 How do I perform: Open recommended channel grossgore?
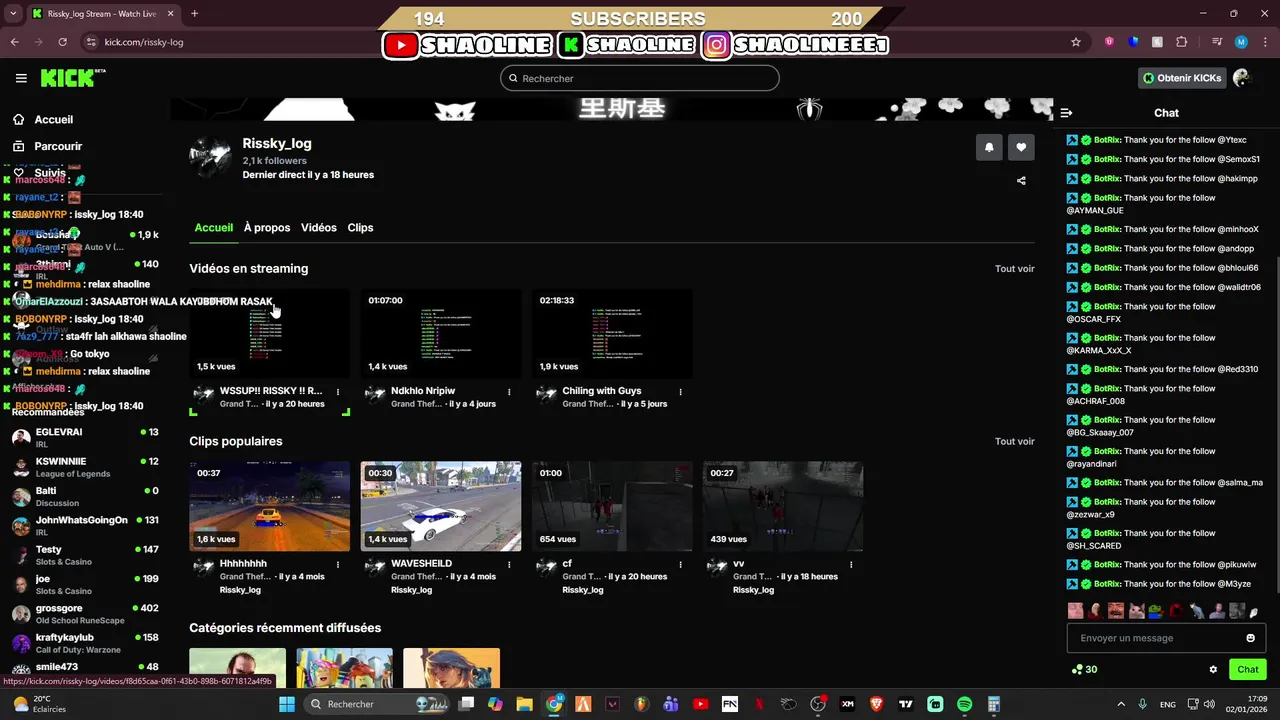tap(85, 614)
